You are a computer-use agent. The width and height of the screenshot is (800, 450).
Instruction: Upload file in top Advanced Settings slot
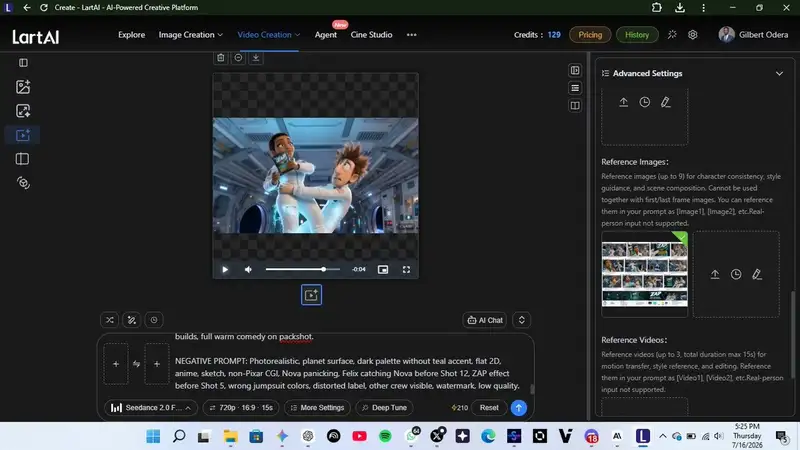(623, 102)
